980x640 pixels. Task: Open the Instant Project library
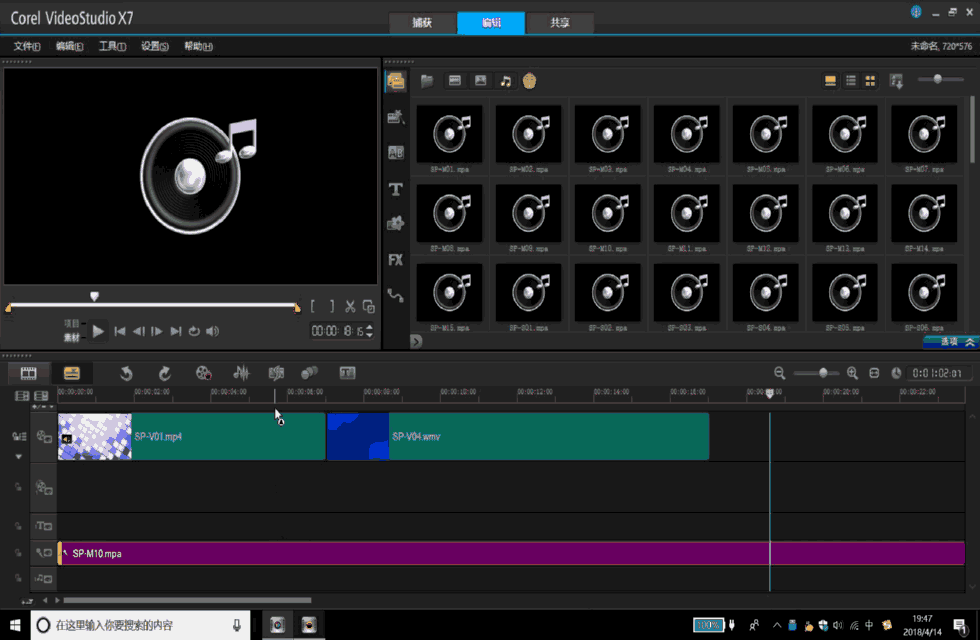[x=396, y=117]
